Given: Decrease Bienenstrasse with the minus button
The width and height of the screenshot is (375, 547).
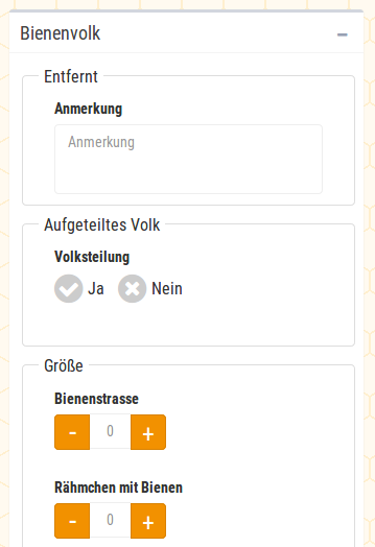Looking at the screenshot, I should [x=72, y=432].
